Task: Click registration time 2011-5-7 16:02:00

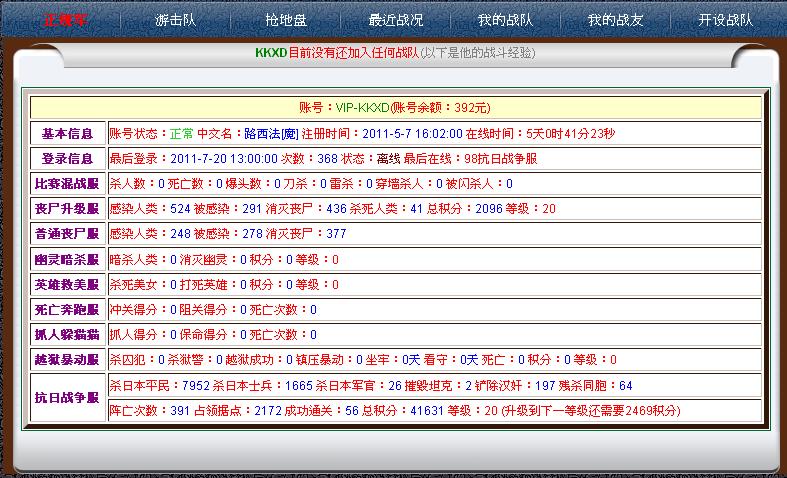Action: point(412,134)
